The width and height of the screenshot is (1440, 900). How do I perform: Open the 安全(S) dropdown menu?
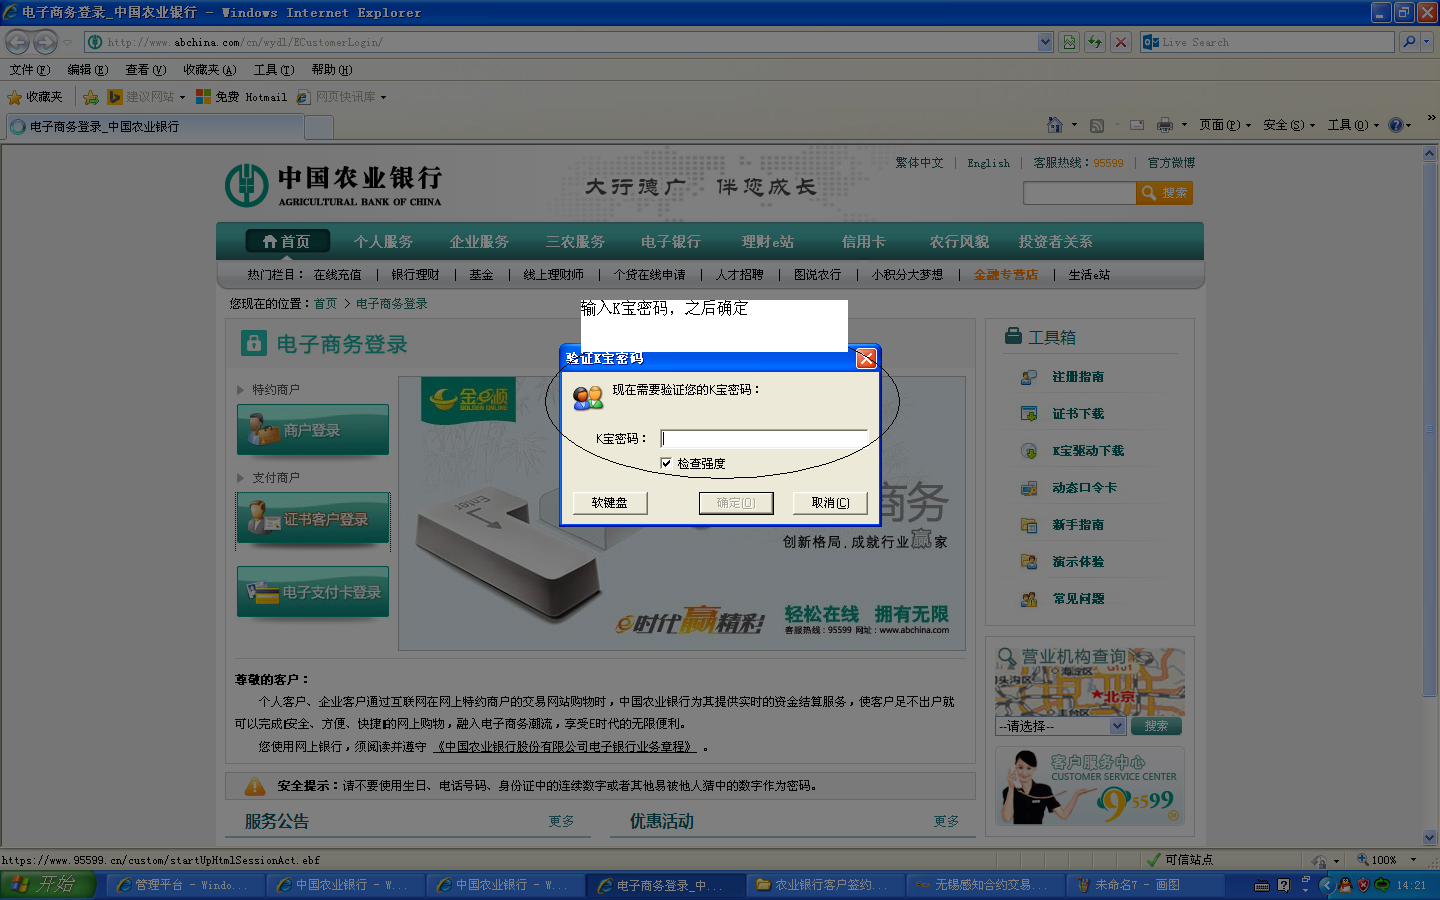(1289, 125)
